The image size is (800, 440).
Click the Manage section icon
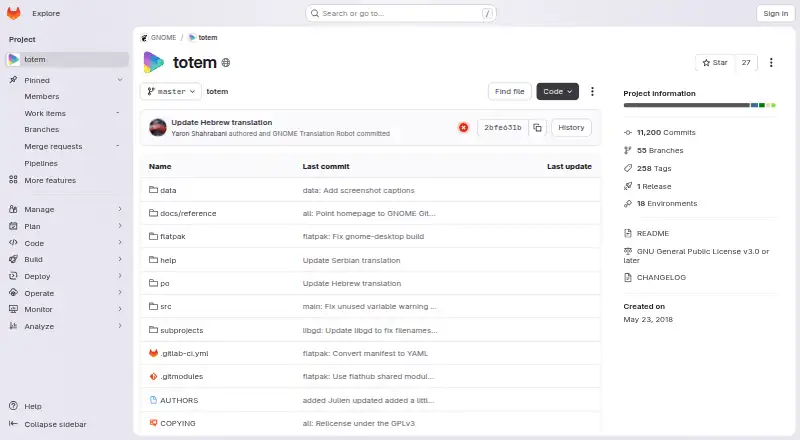point(13,209)
